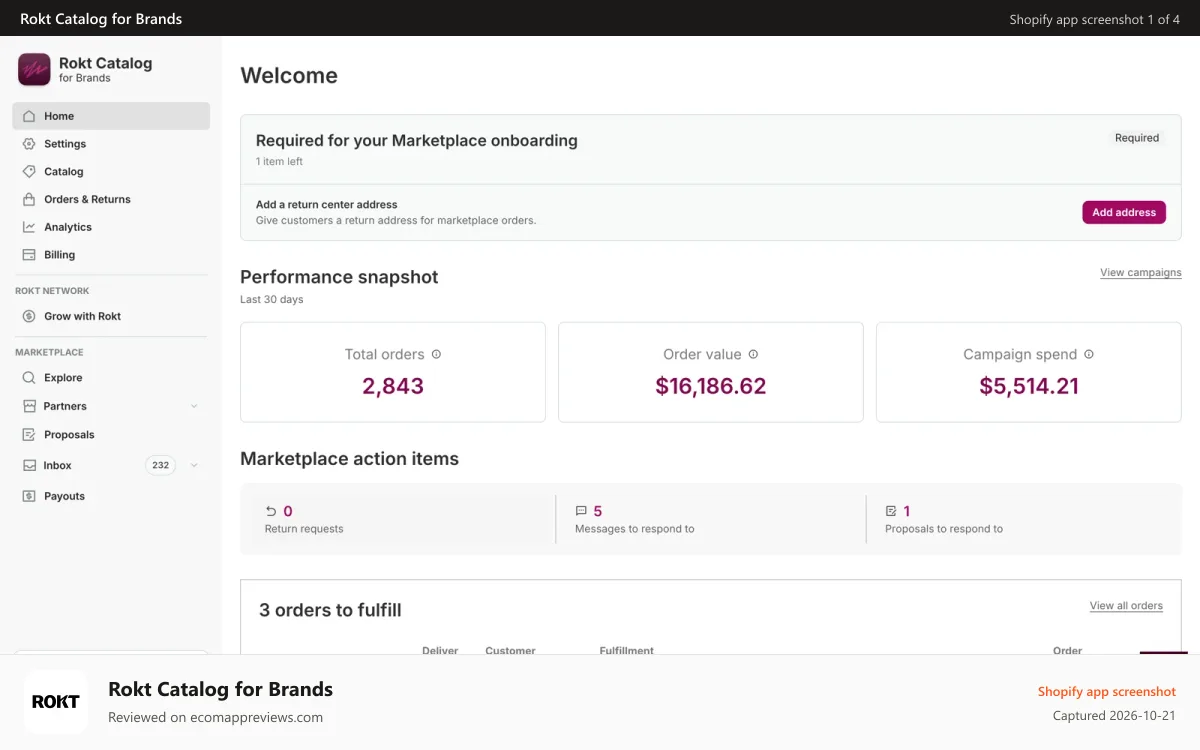
Task: Open the Payouts page
Action: [111, 496]
